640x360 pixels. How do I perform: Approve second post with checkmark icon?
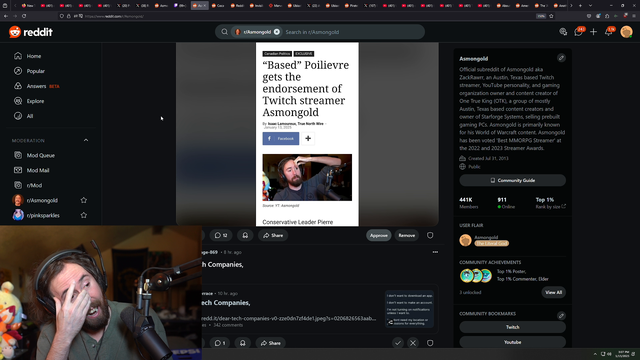[398, 343]
